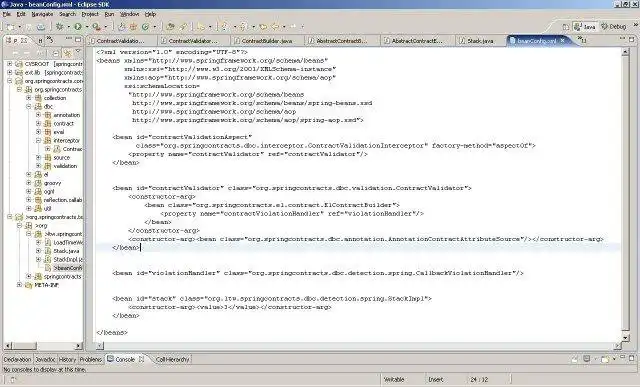Open the Help menu
This screenshot has width=640, height=387.
150,14
